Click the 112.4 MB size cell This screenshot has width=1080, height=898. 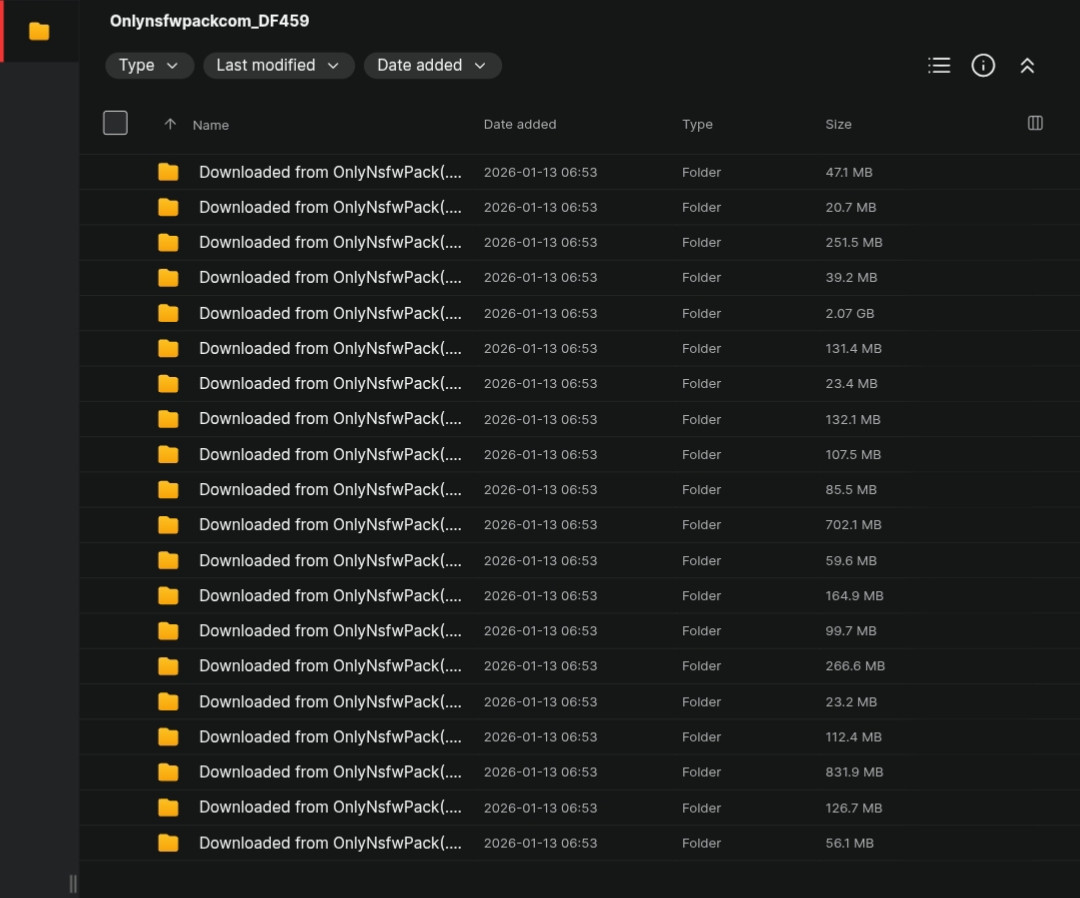(x=853, y=737)
